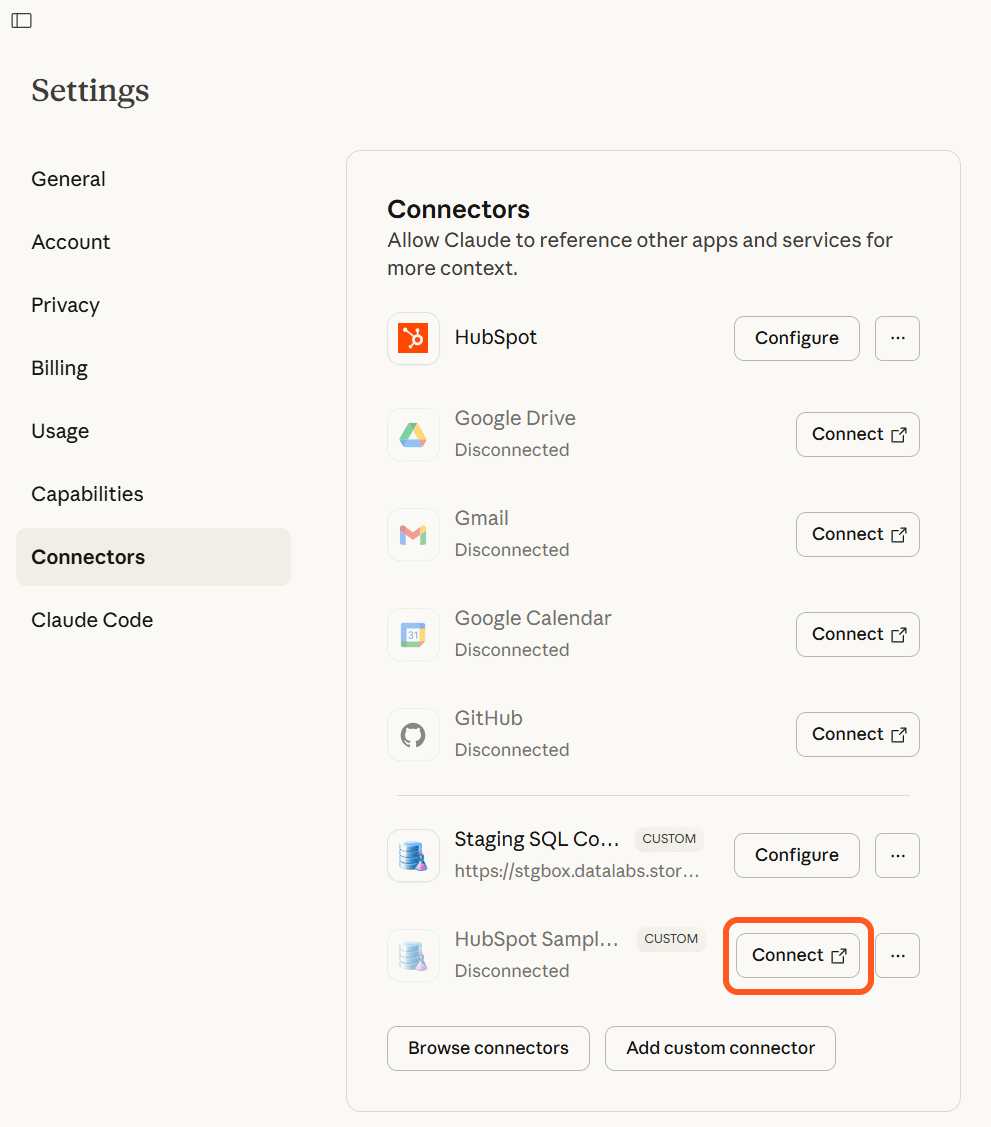This screenshot has height=1127, width=991.
Task: Open the Billing settings page
Action: tap(59, 368)
